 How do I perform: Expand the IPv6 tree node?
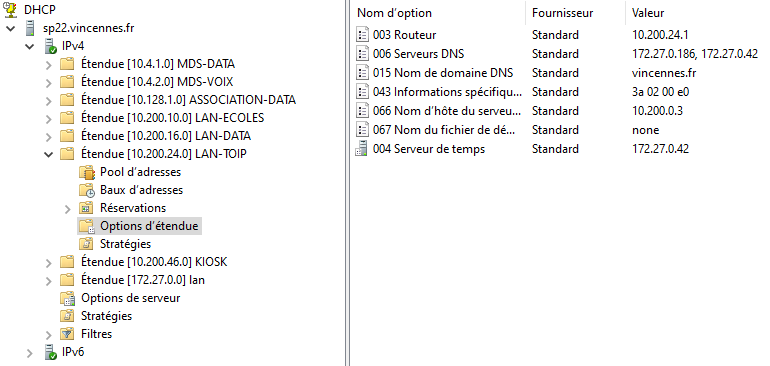coord(30,353)
